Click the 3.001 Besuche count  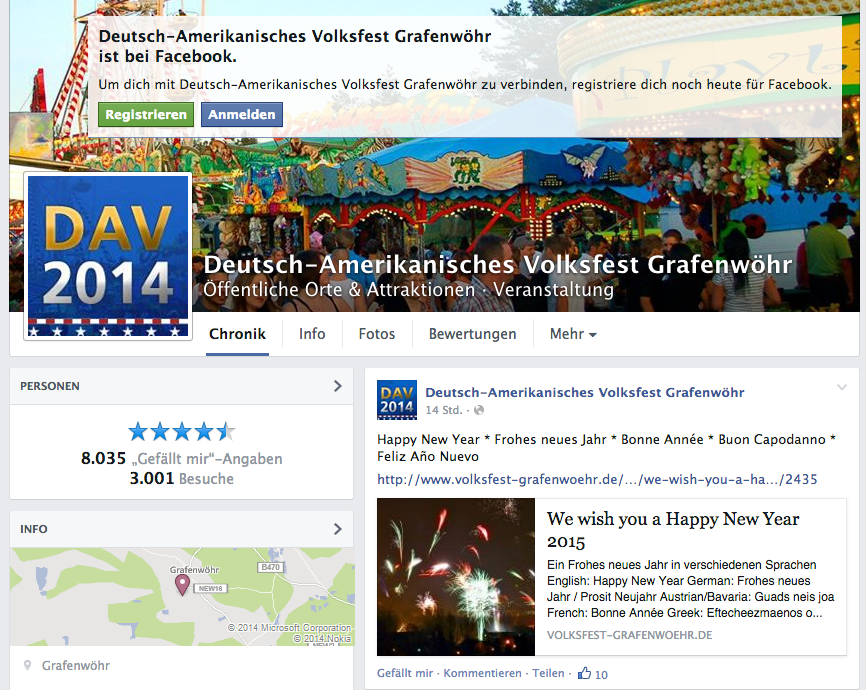coord(182,478)
